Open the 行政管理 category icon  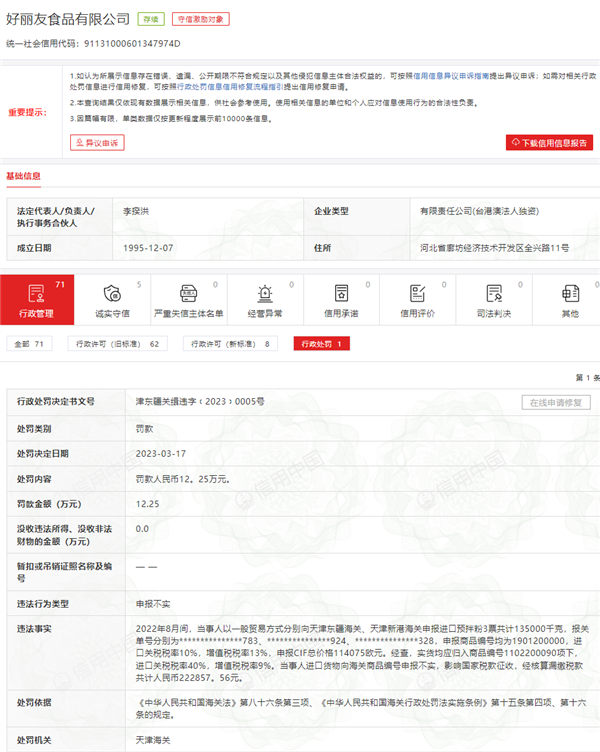[x=36, y=294]
